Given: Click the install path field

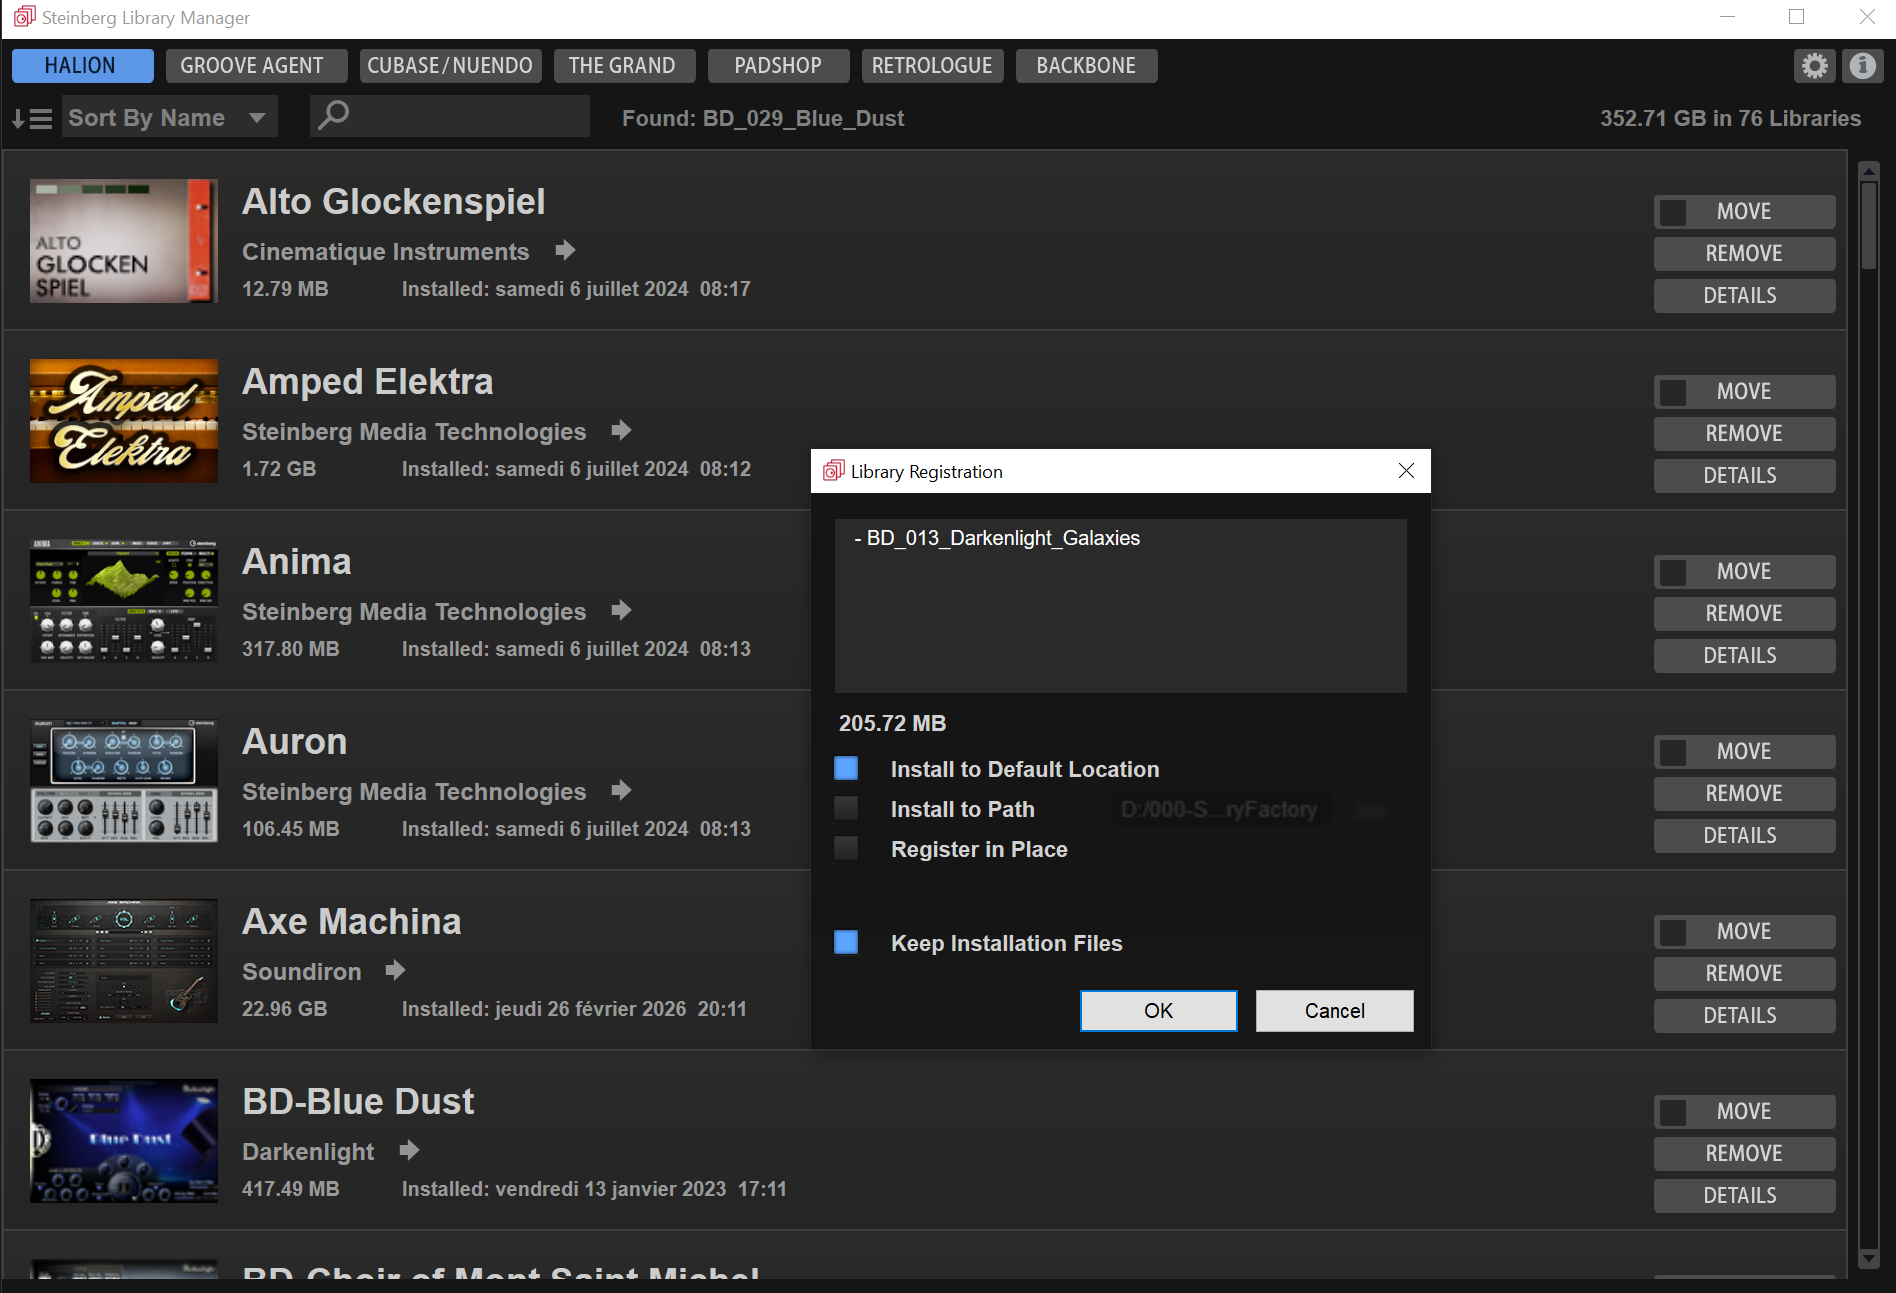Looking at the screenshot, I should [1220, 809].
